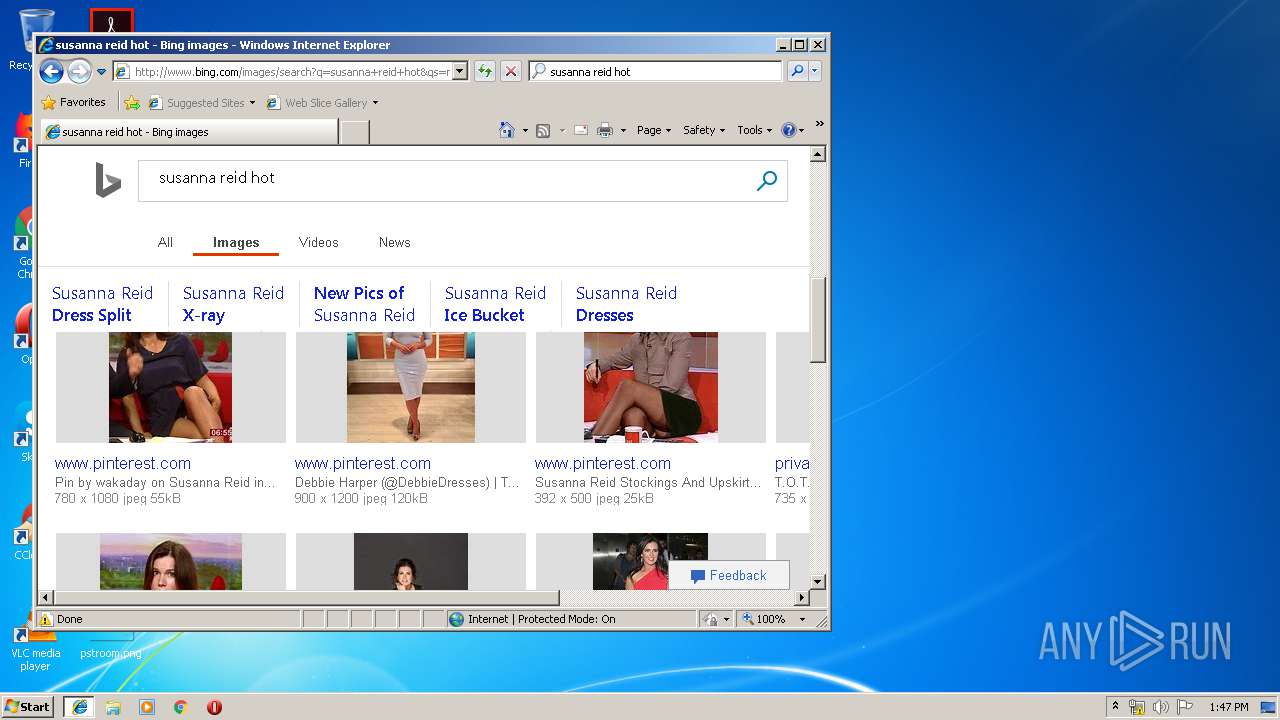
Task: Open the Safety menu
Action: (x=704, y=130)
